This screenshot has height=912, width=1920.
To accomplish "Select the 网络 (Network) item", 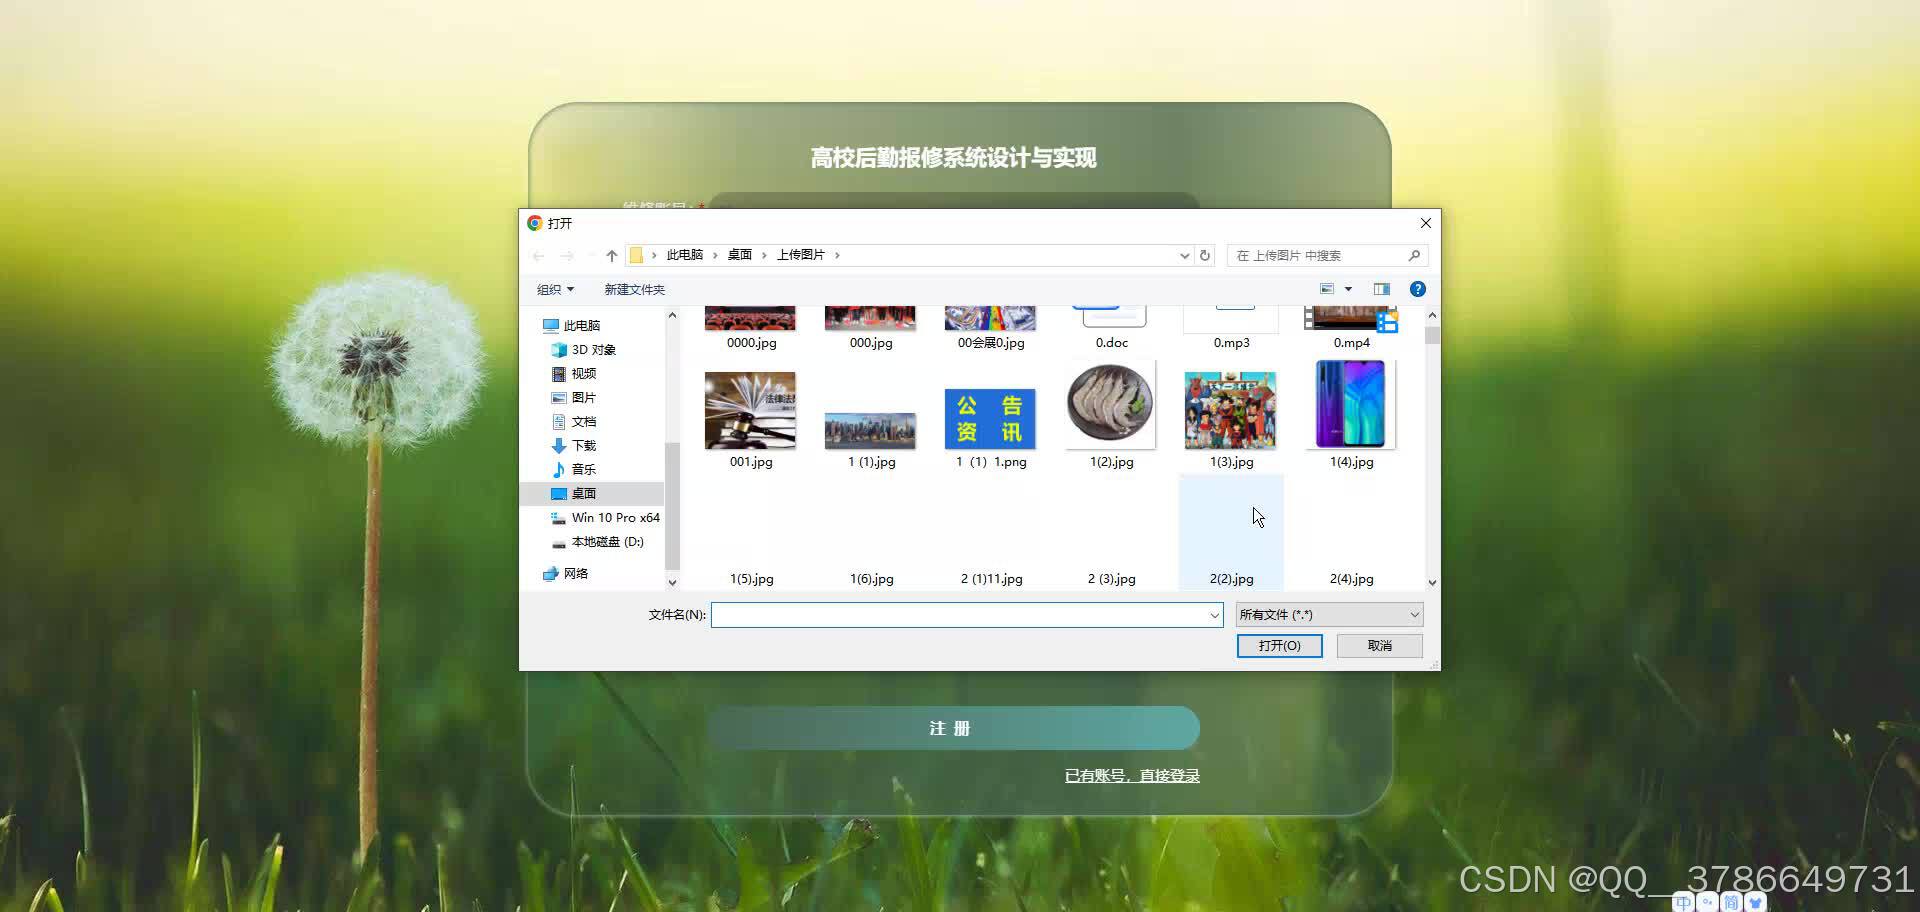I will point(575,573).
